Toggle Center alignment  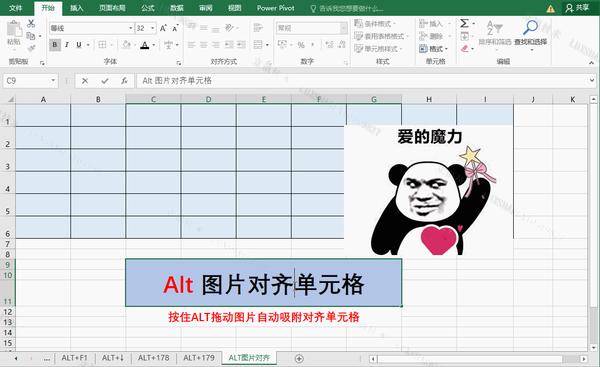204,45
